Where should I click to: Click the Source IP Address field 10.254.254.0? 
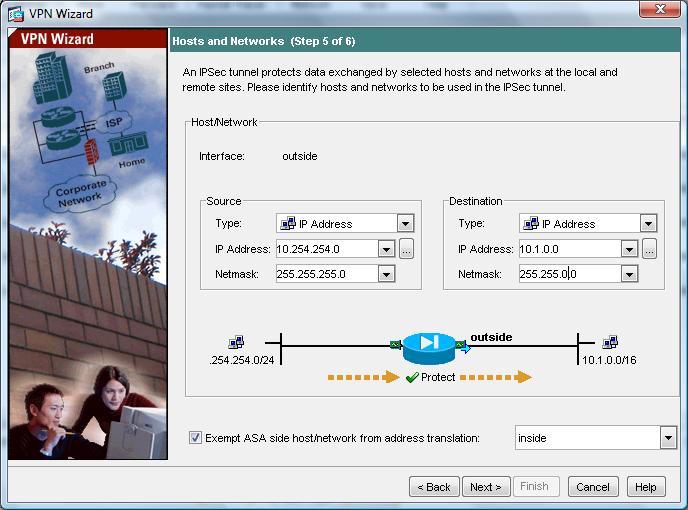327,249
